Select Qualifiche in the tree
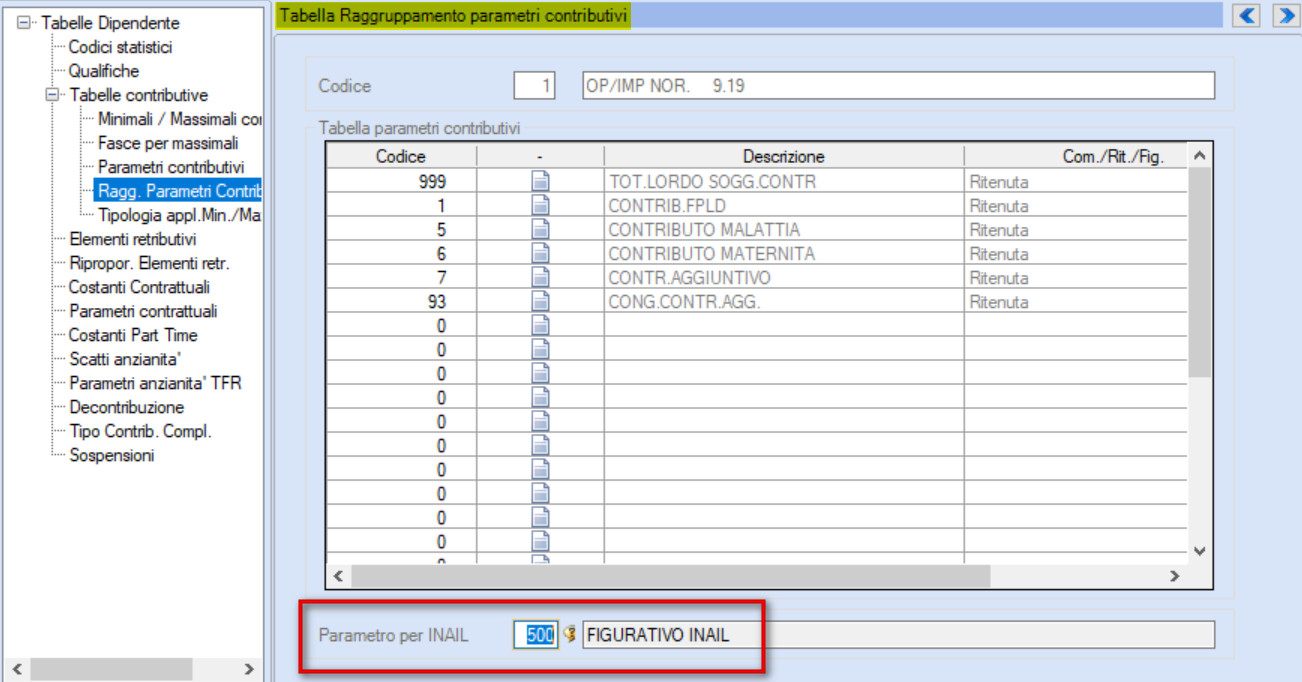 coord(104,71)
